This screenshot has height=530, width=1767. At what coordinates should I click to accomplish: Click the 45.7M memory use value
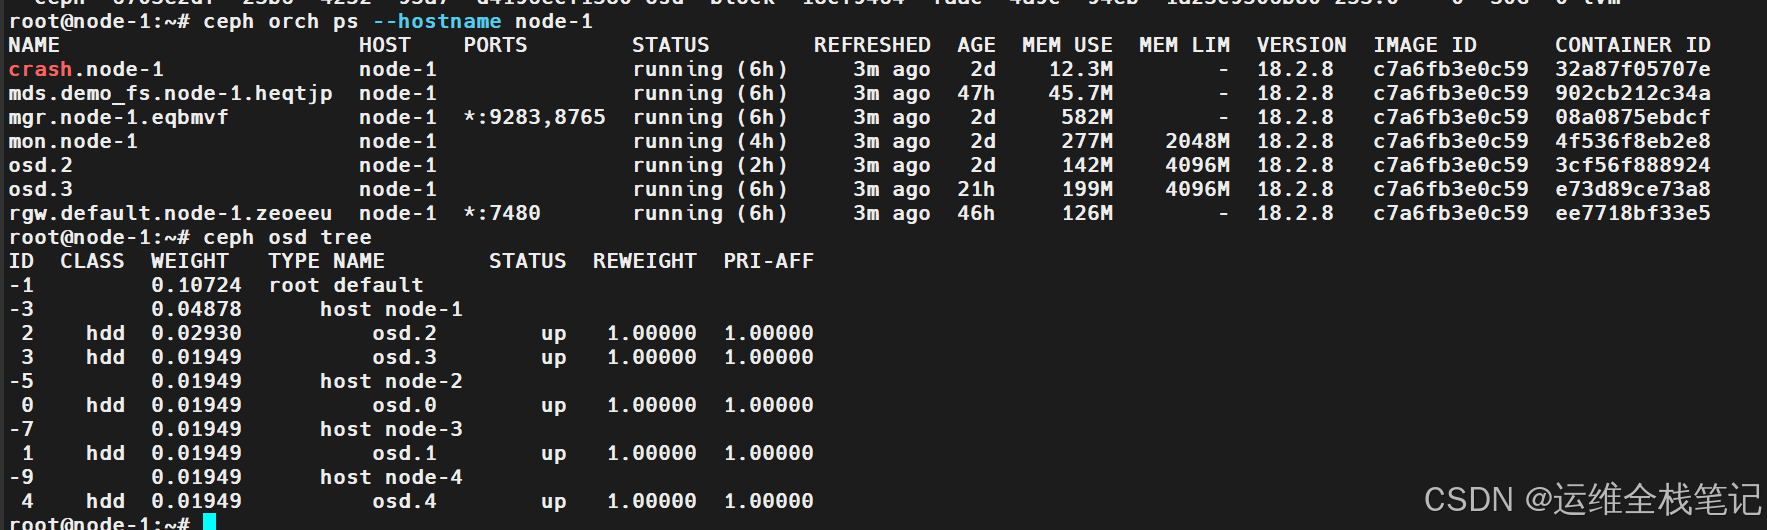tap(1080, 93)
